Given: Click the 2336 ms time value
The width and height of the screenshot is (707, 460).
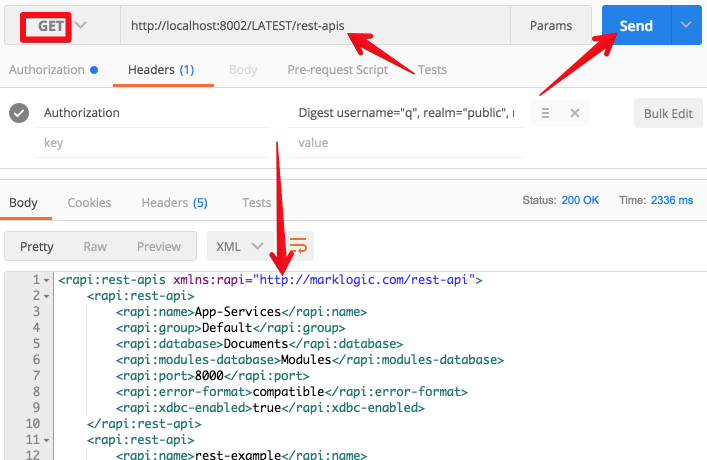Looking at the screenshot, I should coord(671,200).
